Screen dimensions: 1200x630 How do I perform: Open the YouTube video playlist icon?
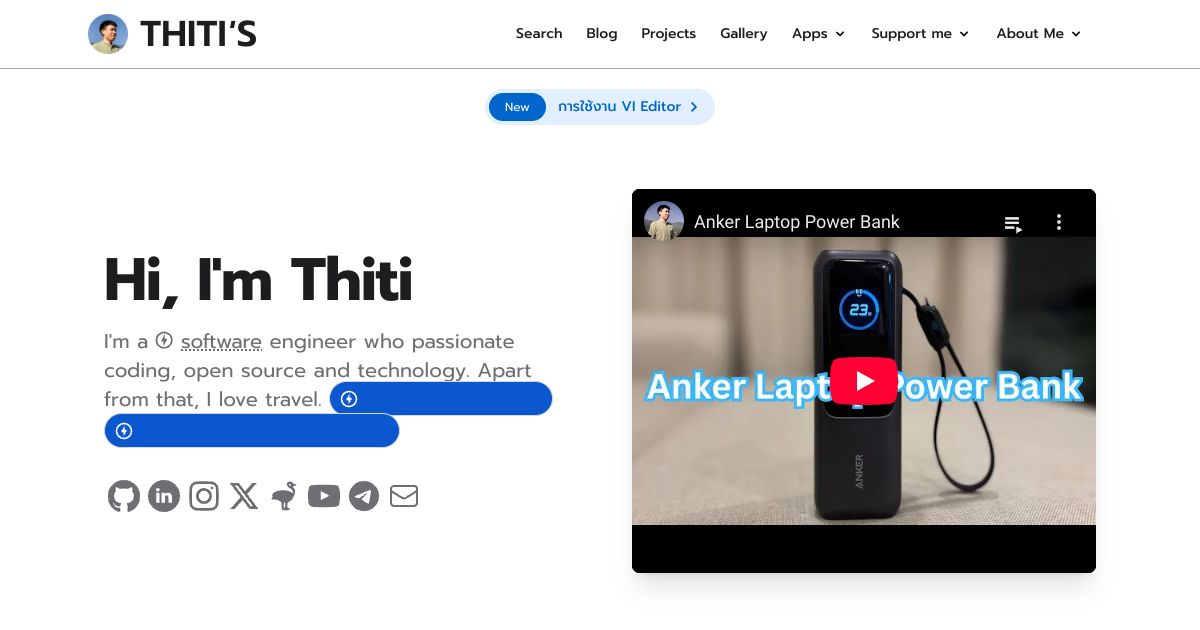(x=1013, y=223)
